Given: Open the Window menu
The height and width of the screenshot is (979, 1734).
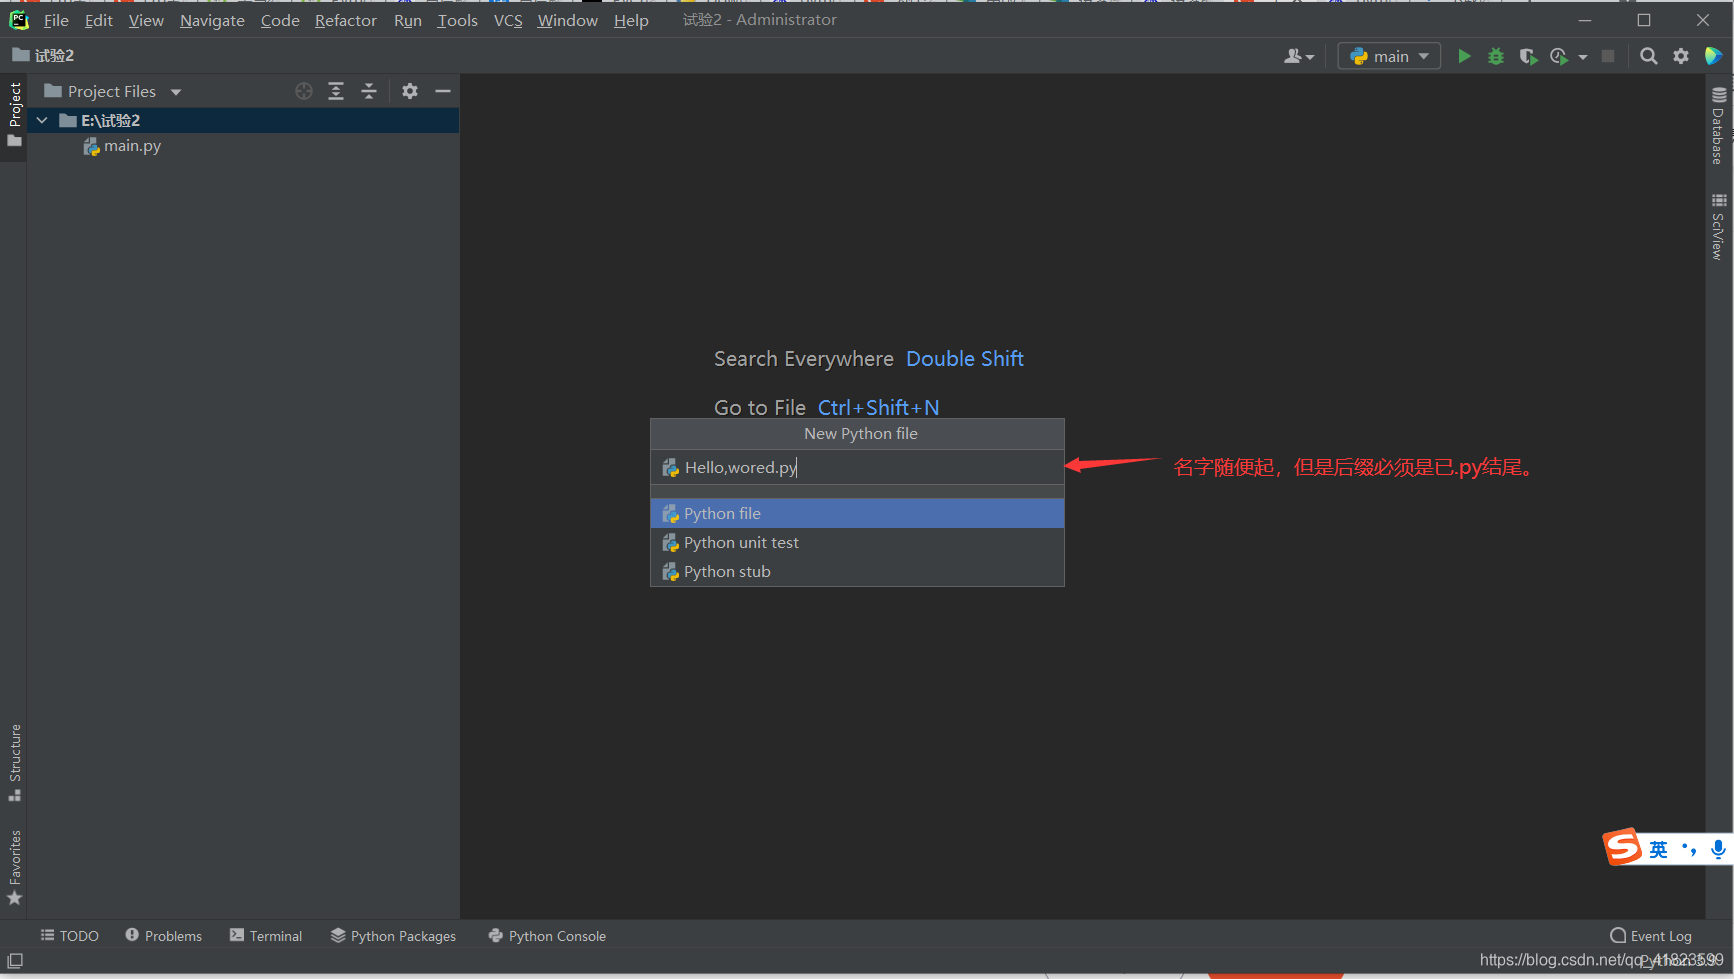Looking at the screenshot, I should [x=567, y=20].
